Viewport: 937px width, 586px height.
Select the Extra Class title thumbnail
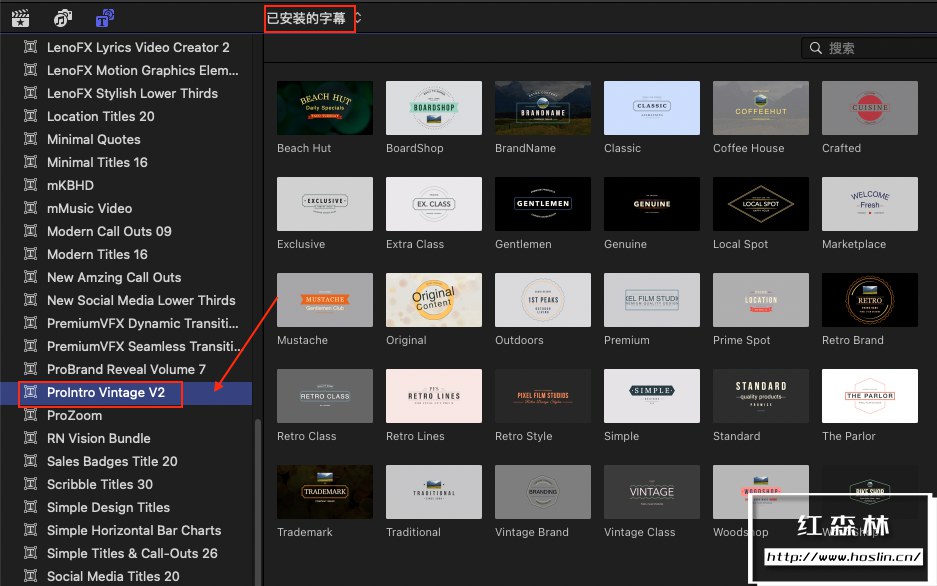pyautogui.click(x=434, y=204)
